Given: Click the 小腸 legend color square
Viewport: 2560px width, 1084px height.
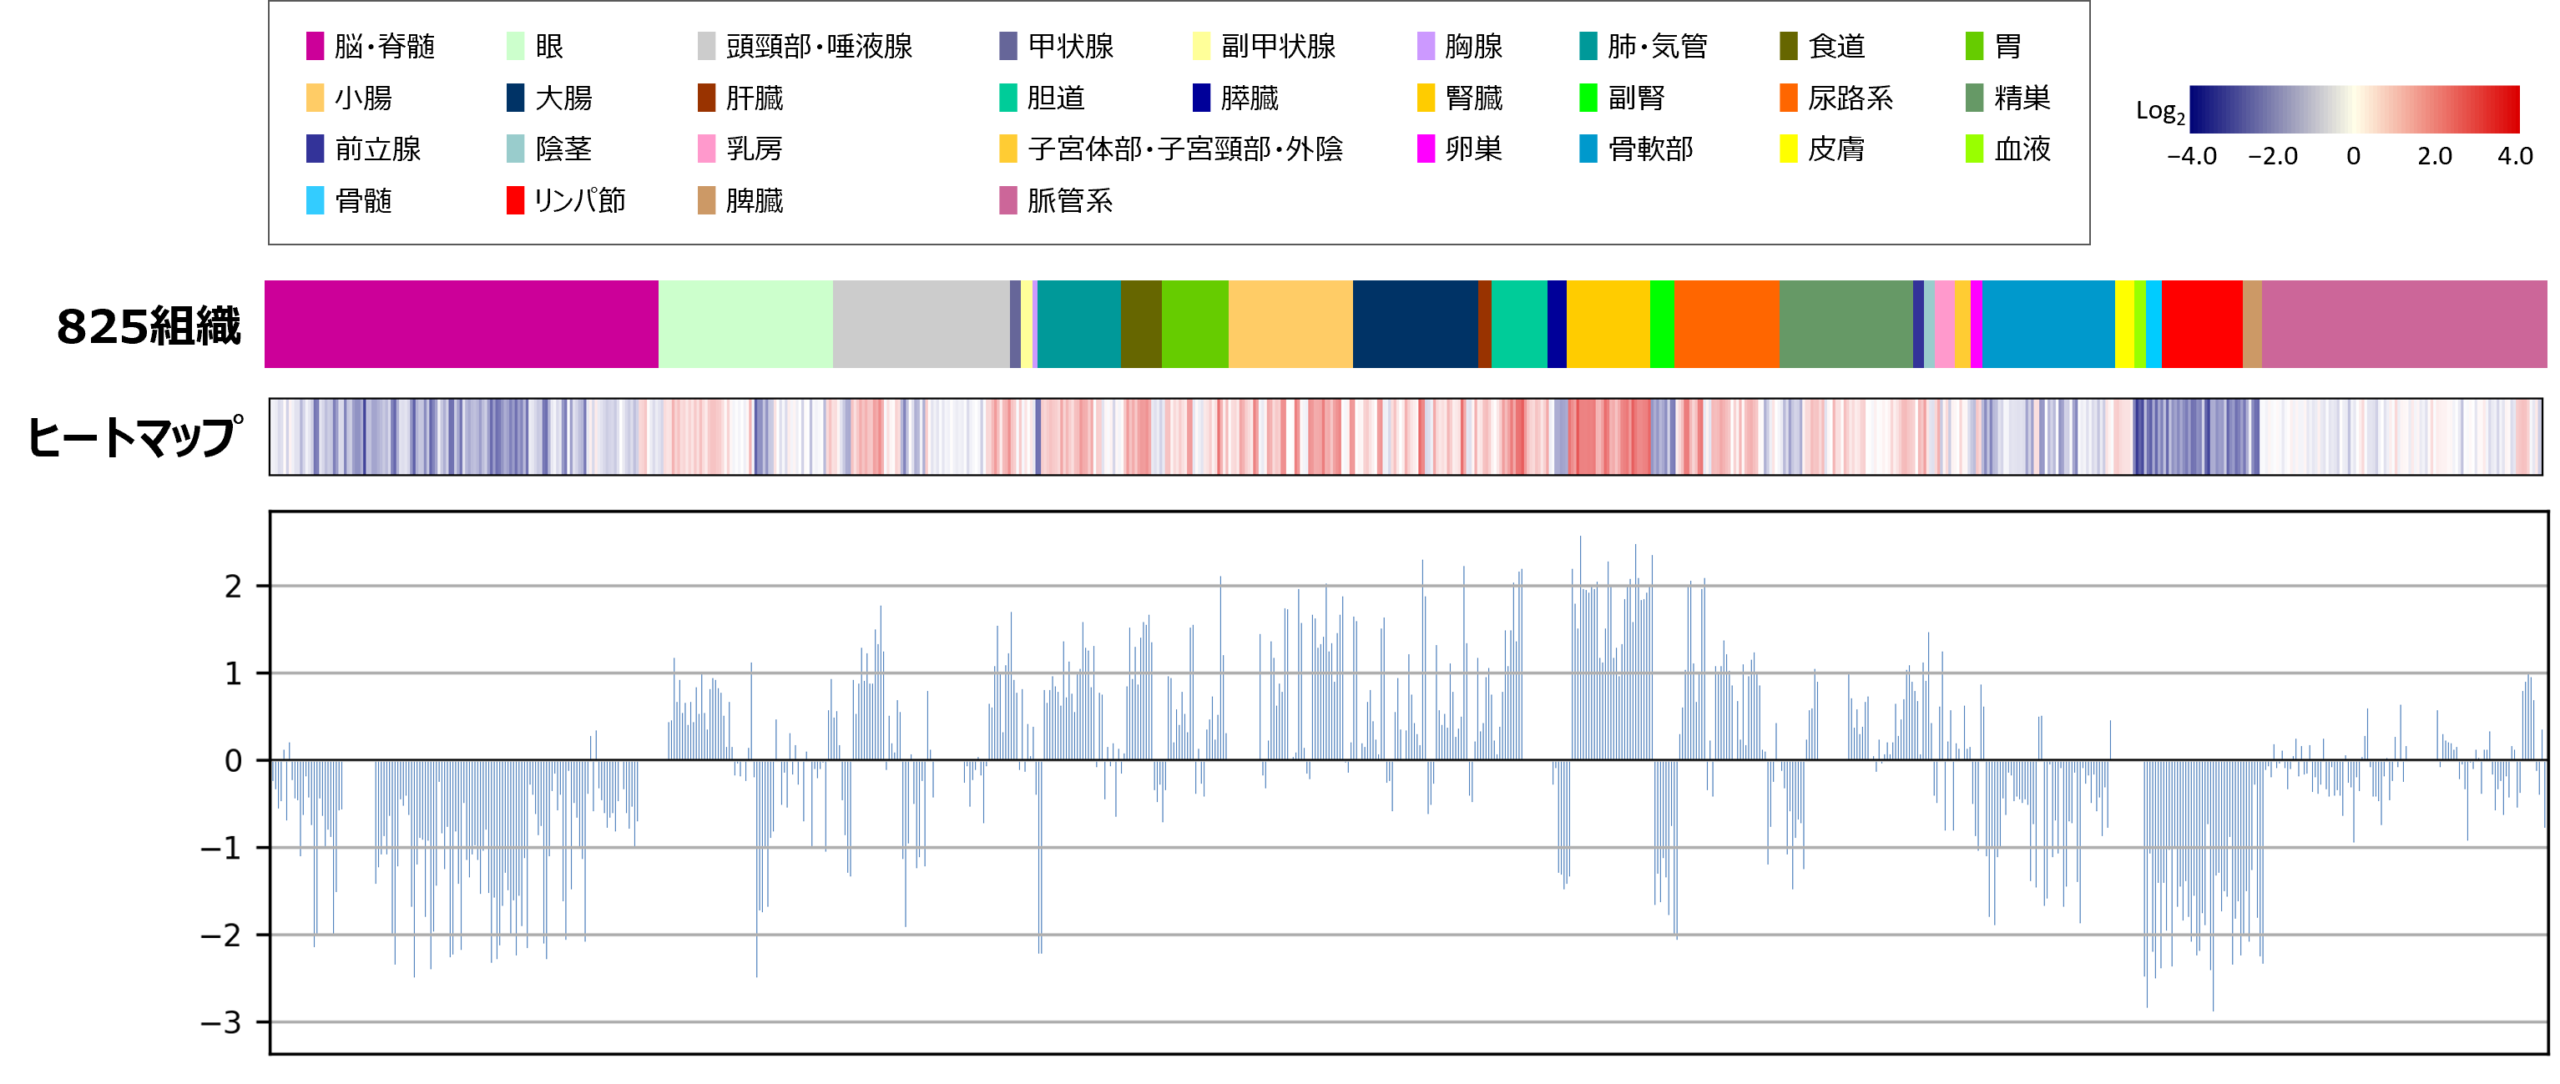Looking at the screenshot, I should (x=314, y=98).
